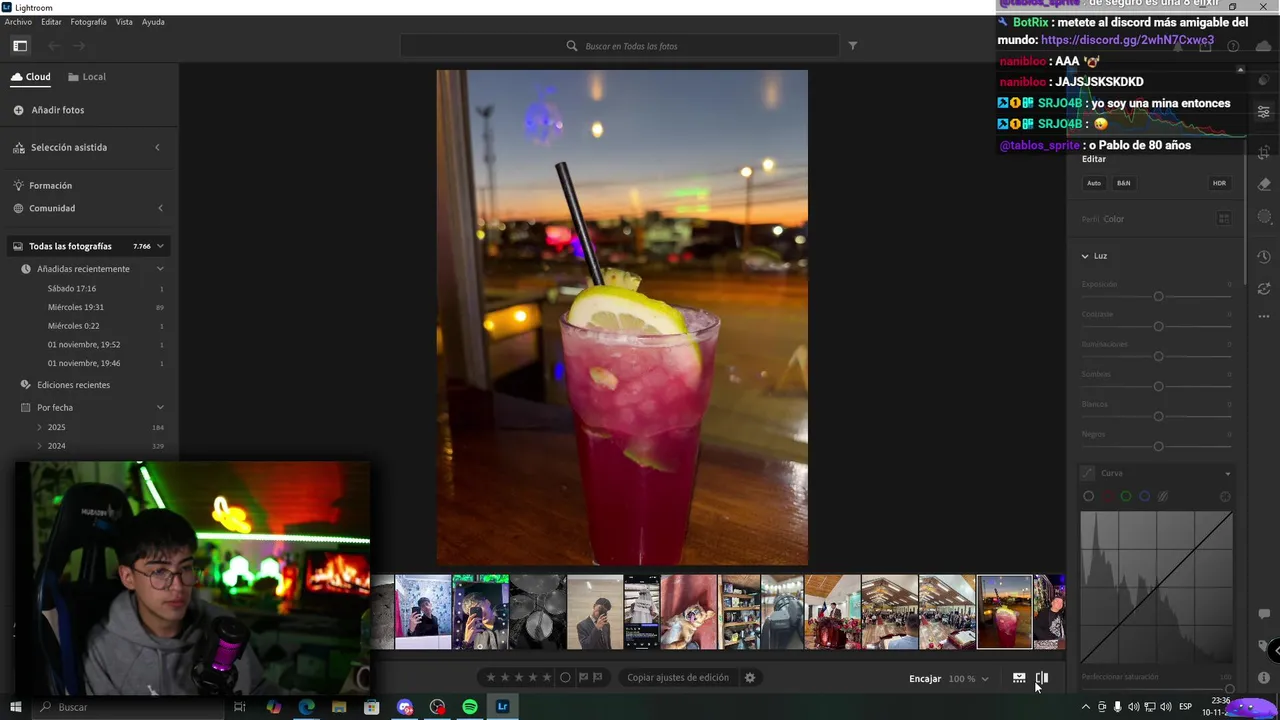Viewport: 1280px width, 720px height.
Task: Adjust the Contraste slider handle
Action: (1158, 327)
